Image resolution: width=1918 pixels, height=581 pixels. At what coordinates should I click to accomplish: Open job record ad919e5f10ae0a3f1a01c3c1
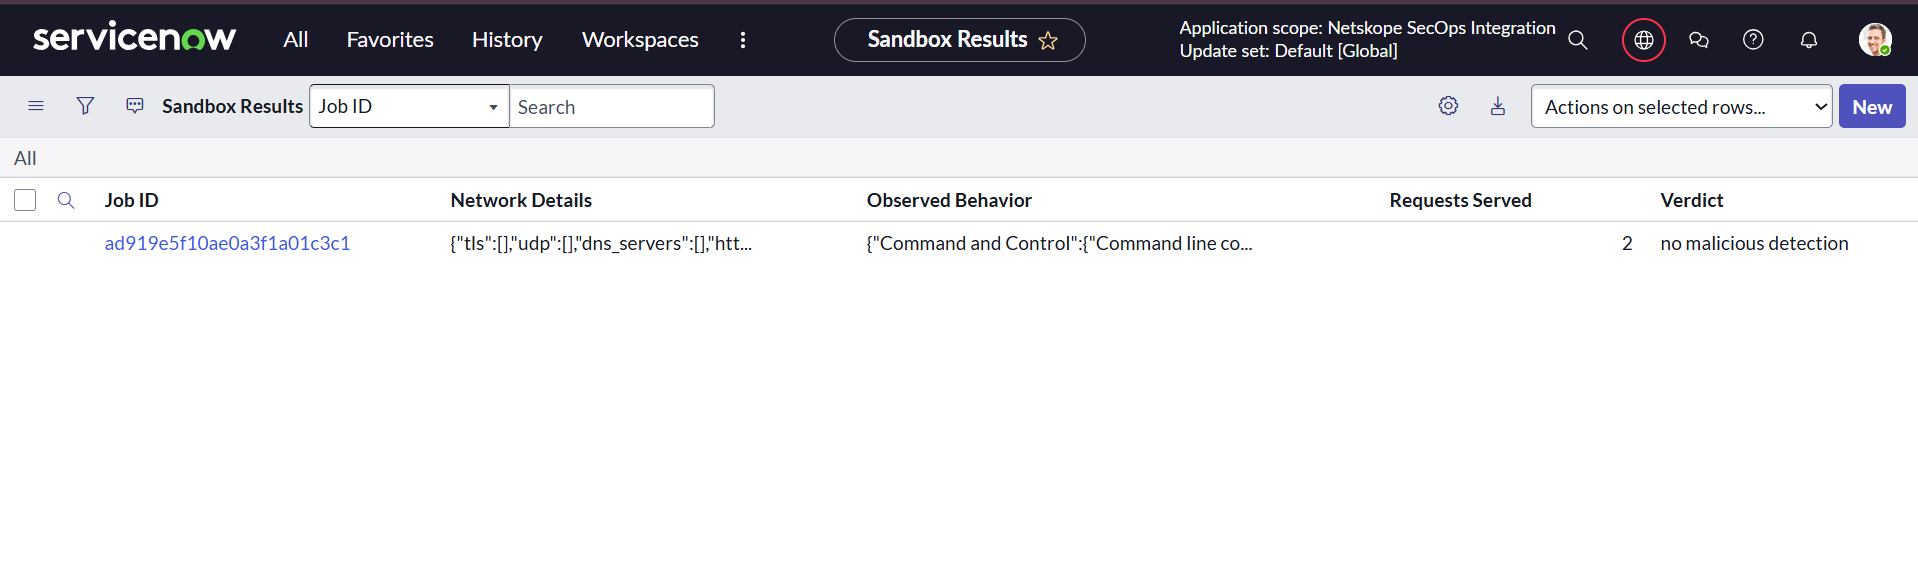227,243
